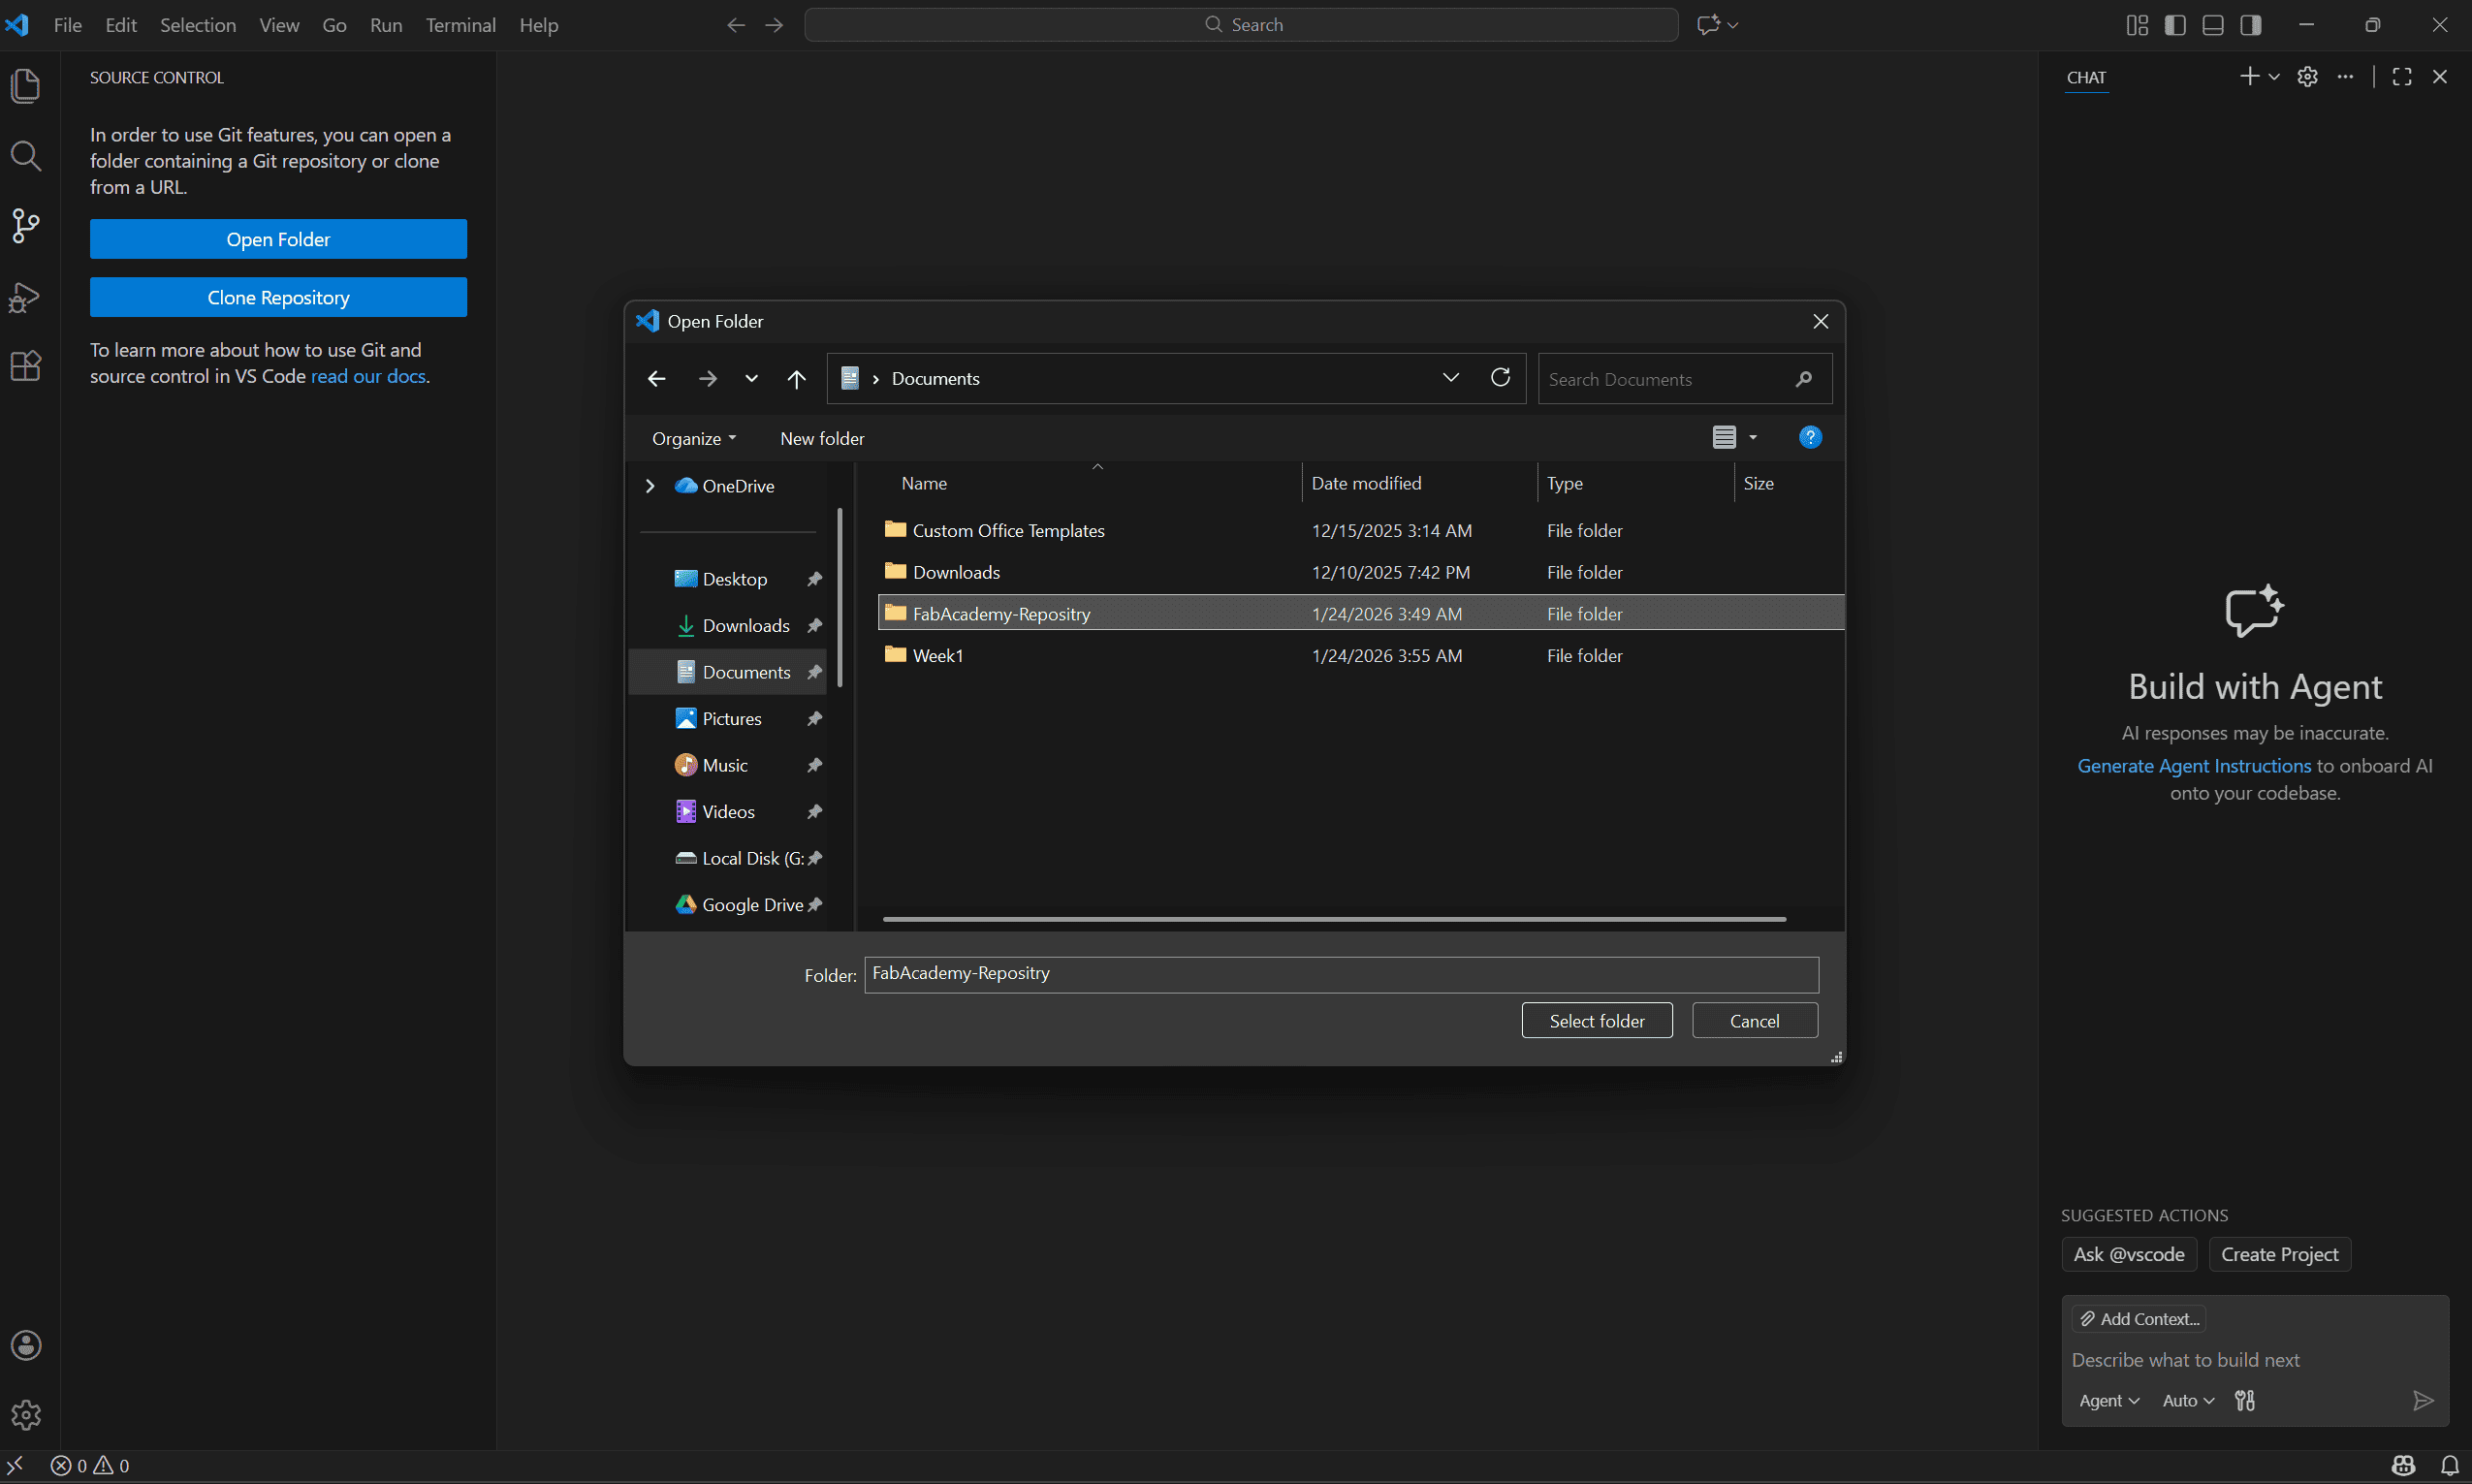Click the notifications bell in status bar
The image size is (2472, 1484).
[x=2449, y=1466]
